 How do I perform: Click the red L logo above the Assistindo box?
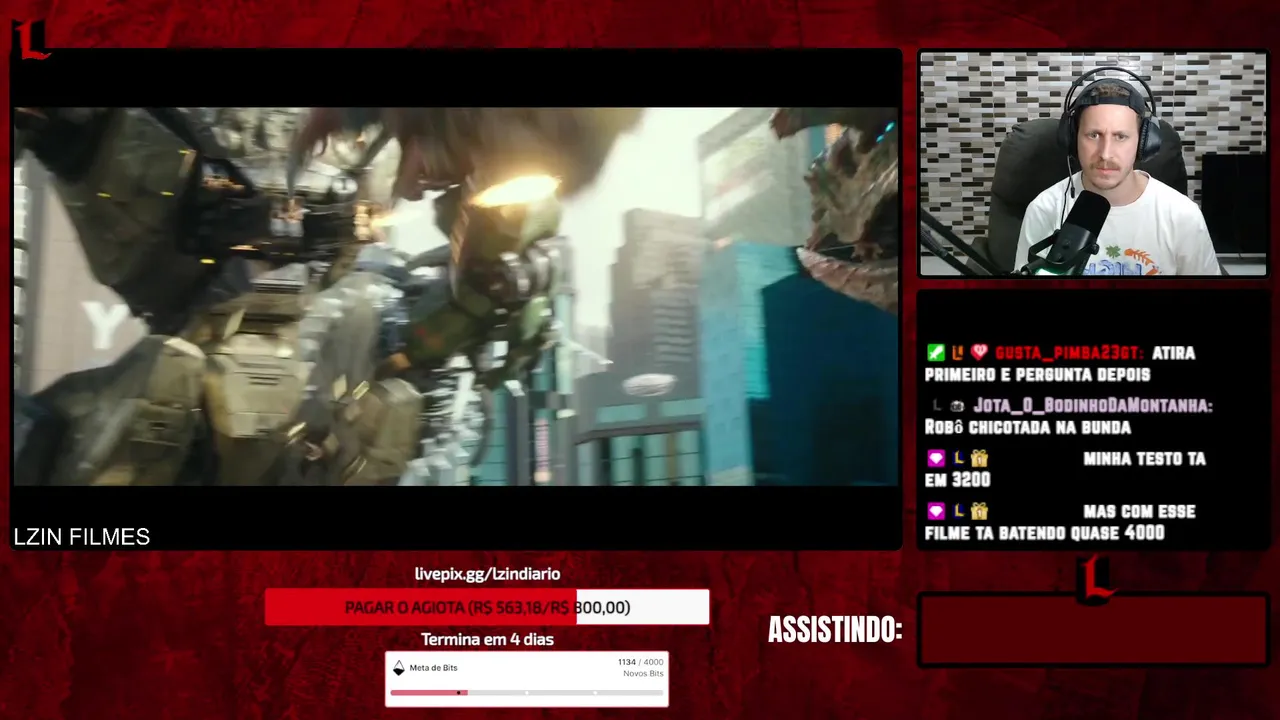coord(1096,579)
